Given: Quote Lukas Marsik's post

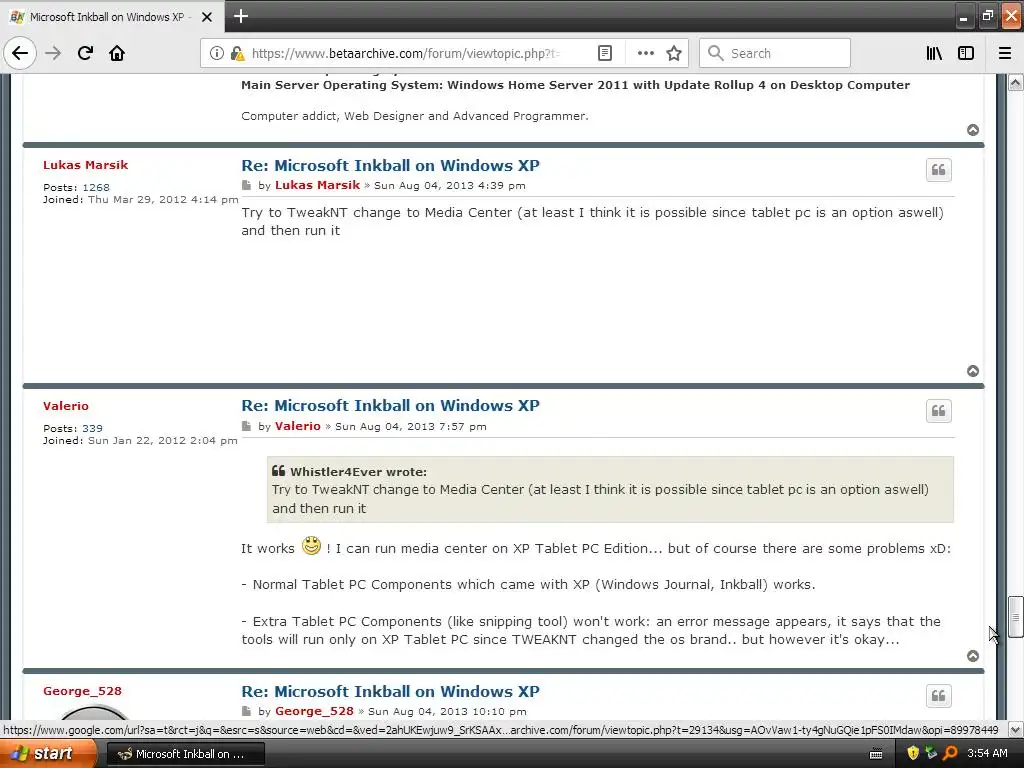Looking at the screenshot, I should (938, 170).
